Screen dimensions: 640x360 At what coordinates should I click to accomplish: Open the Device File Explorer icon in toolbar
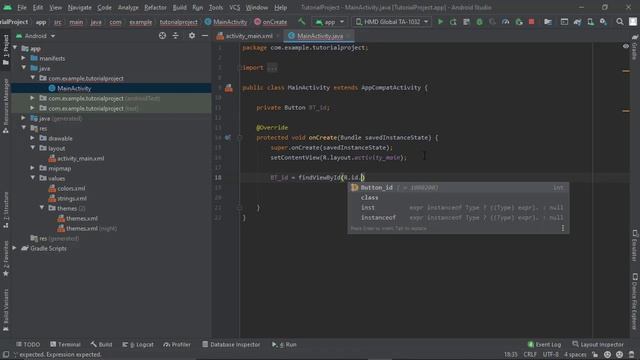pos(548,22)
